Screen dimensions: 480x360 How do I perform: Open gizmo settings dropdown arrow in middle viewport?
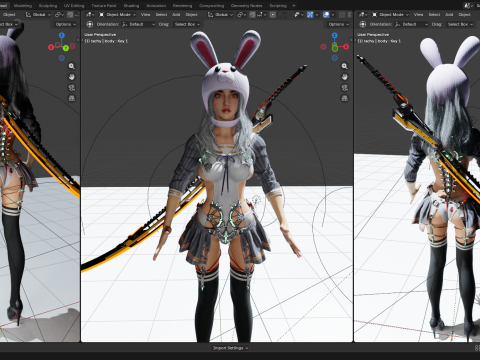[x=317, y=15]
